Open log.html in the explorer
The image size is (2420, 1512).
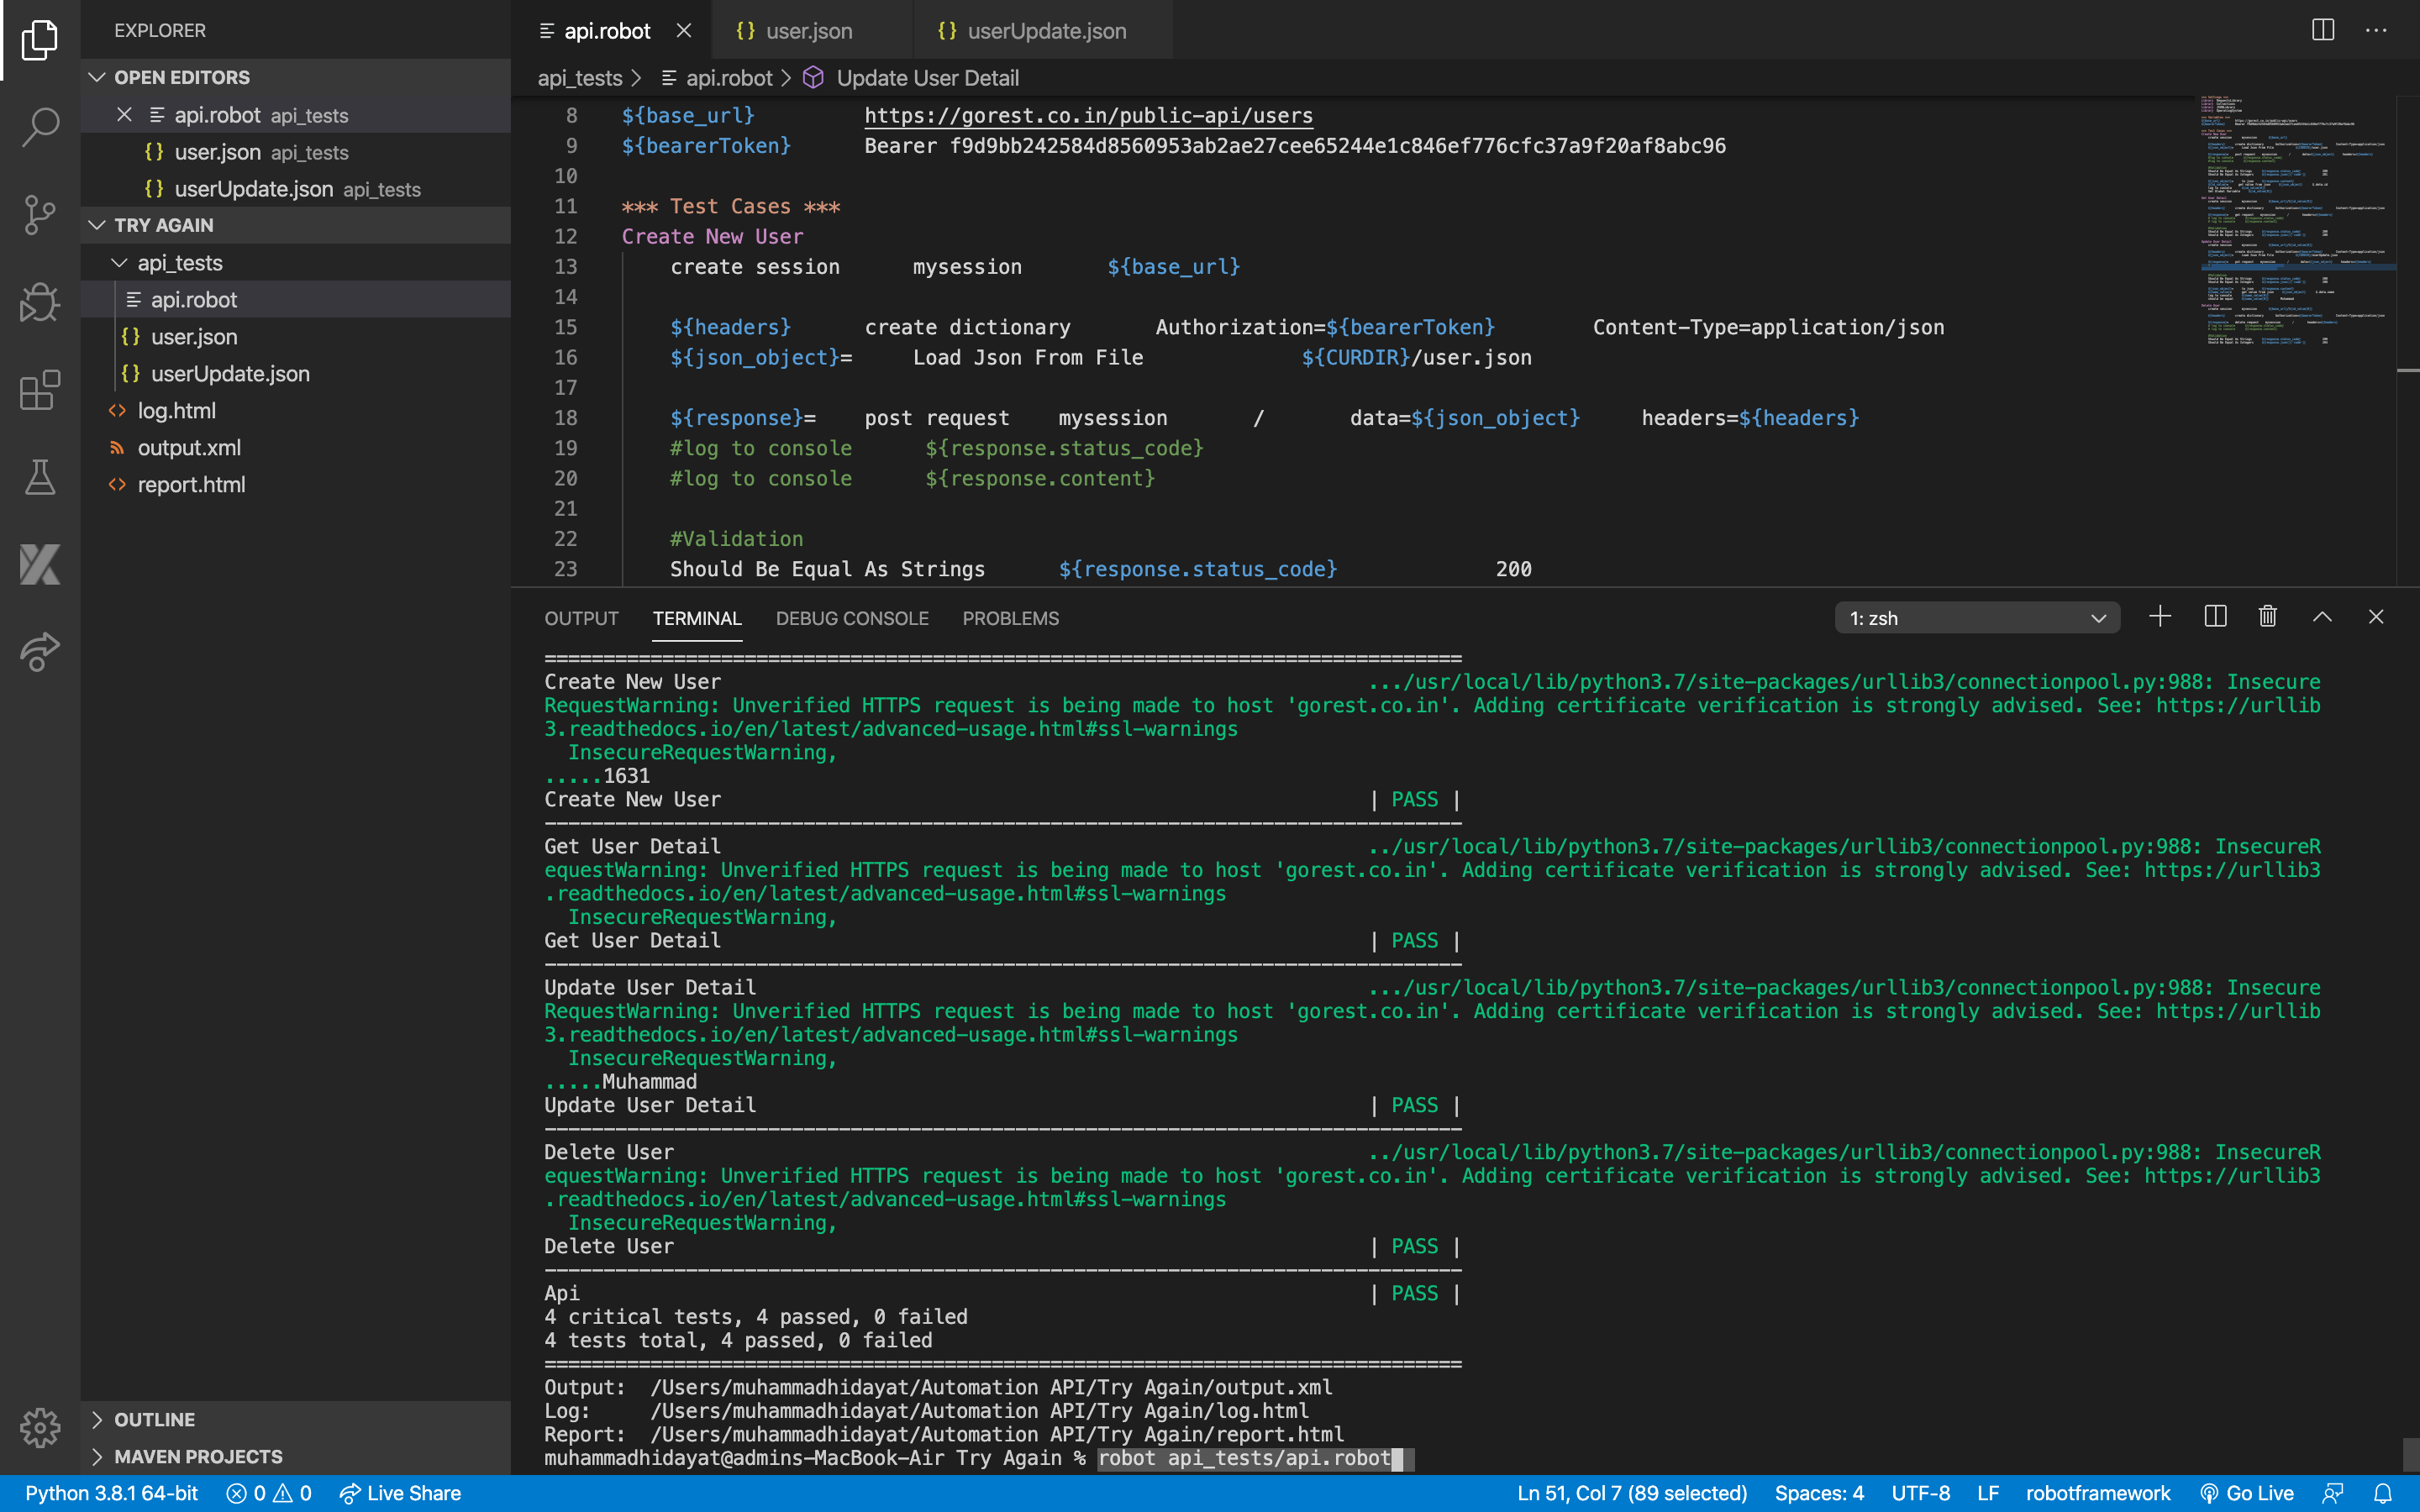[x=296, y=411]
